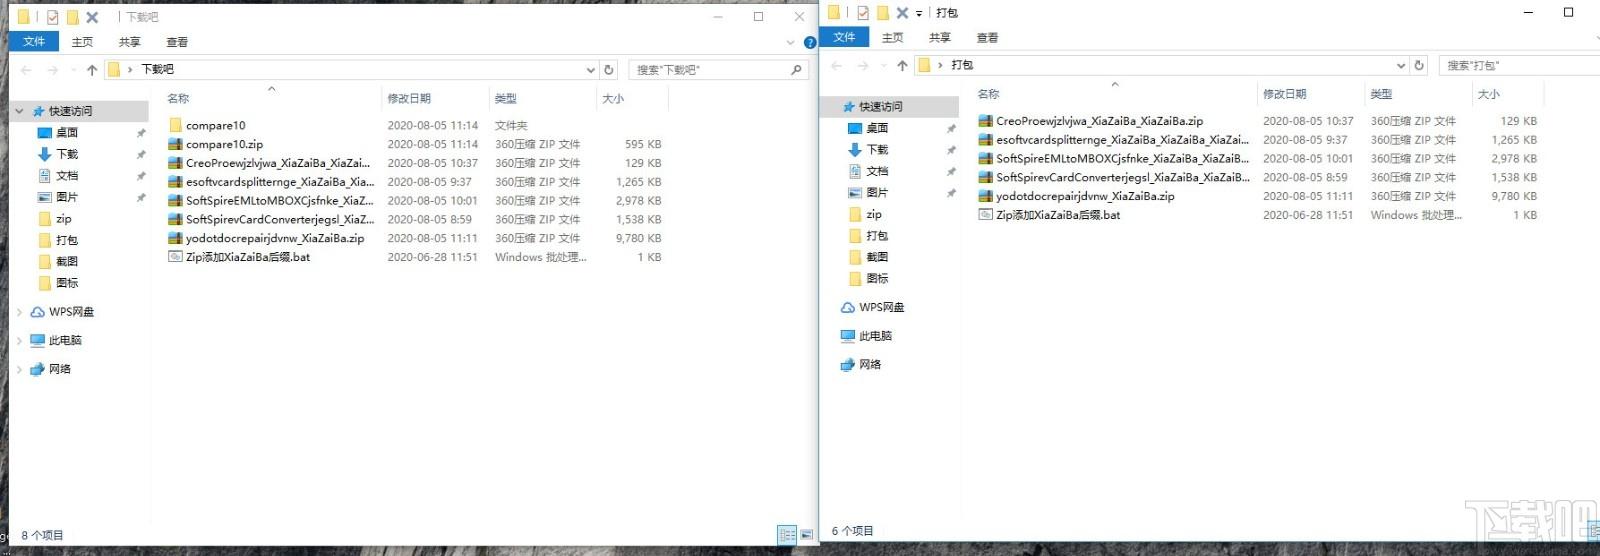Screen dimensions: 1600x556
Task: Open recent locations dropdown in 打包 window
Action: pyautogui.click(x=882, y=65)
